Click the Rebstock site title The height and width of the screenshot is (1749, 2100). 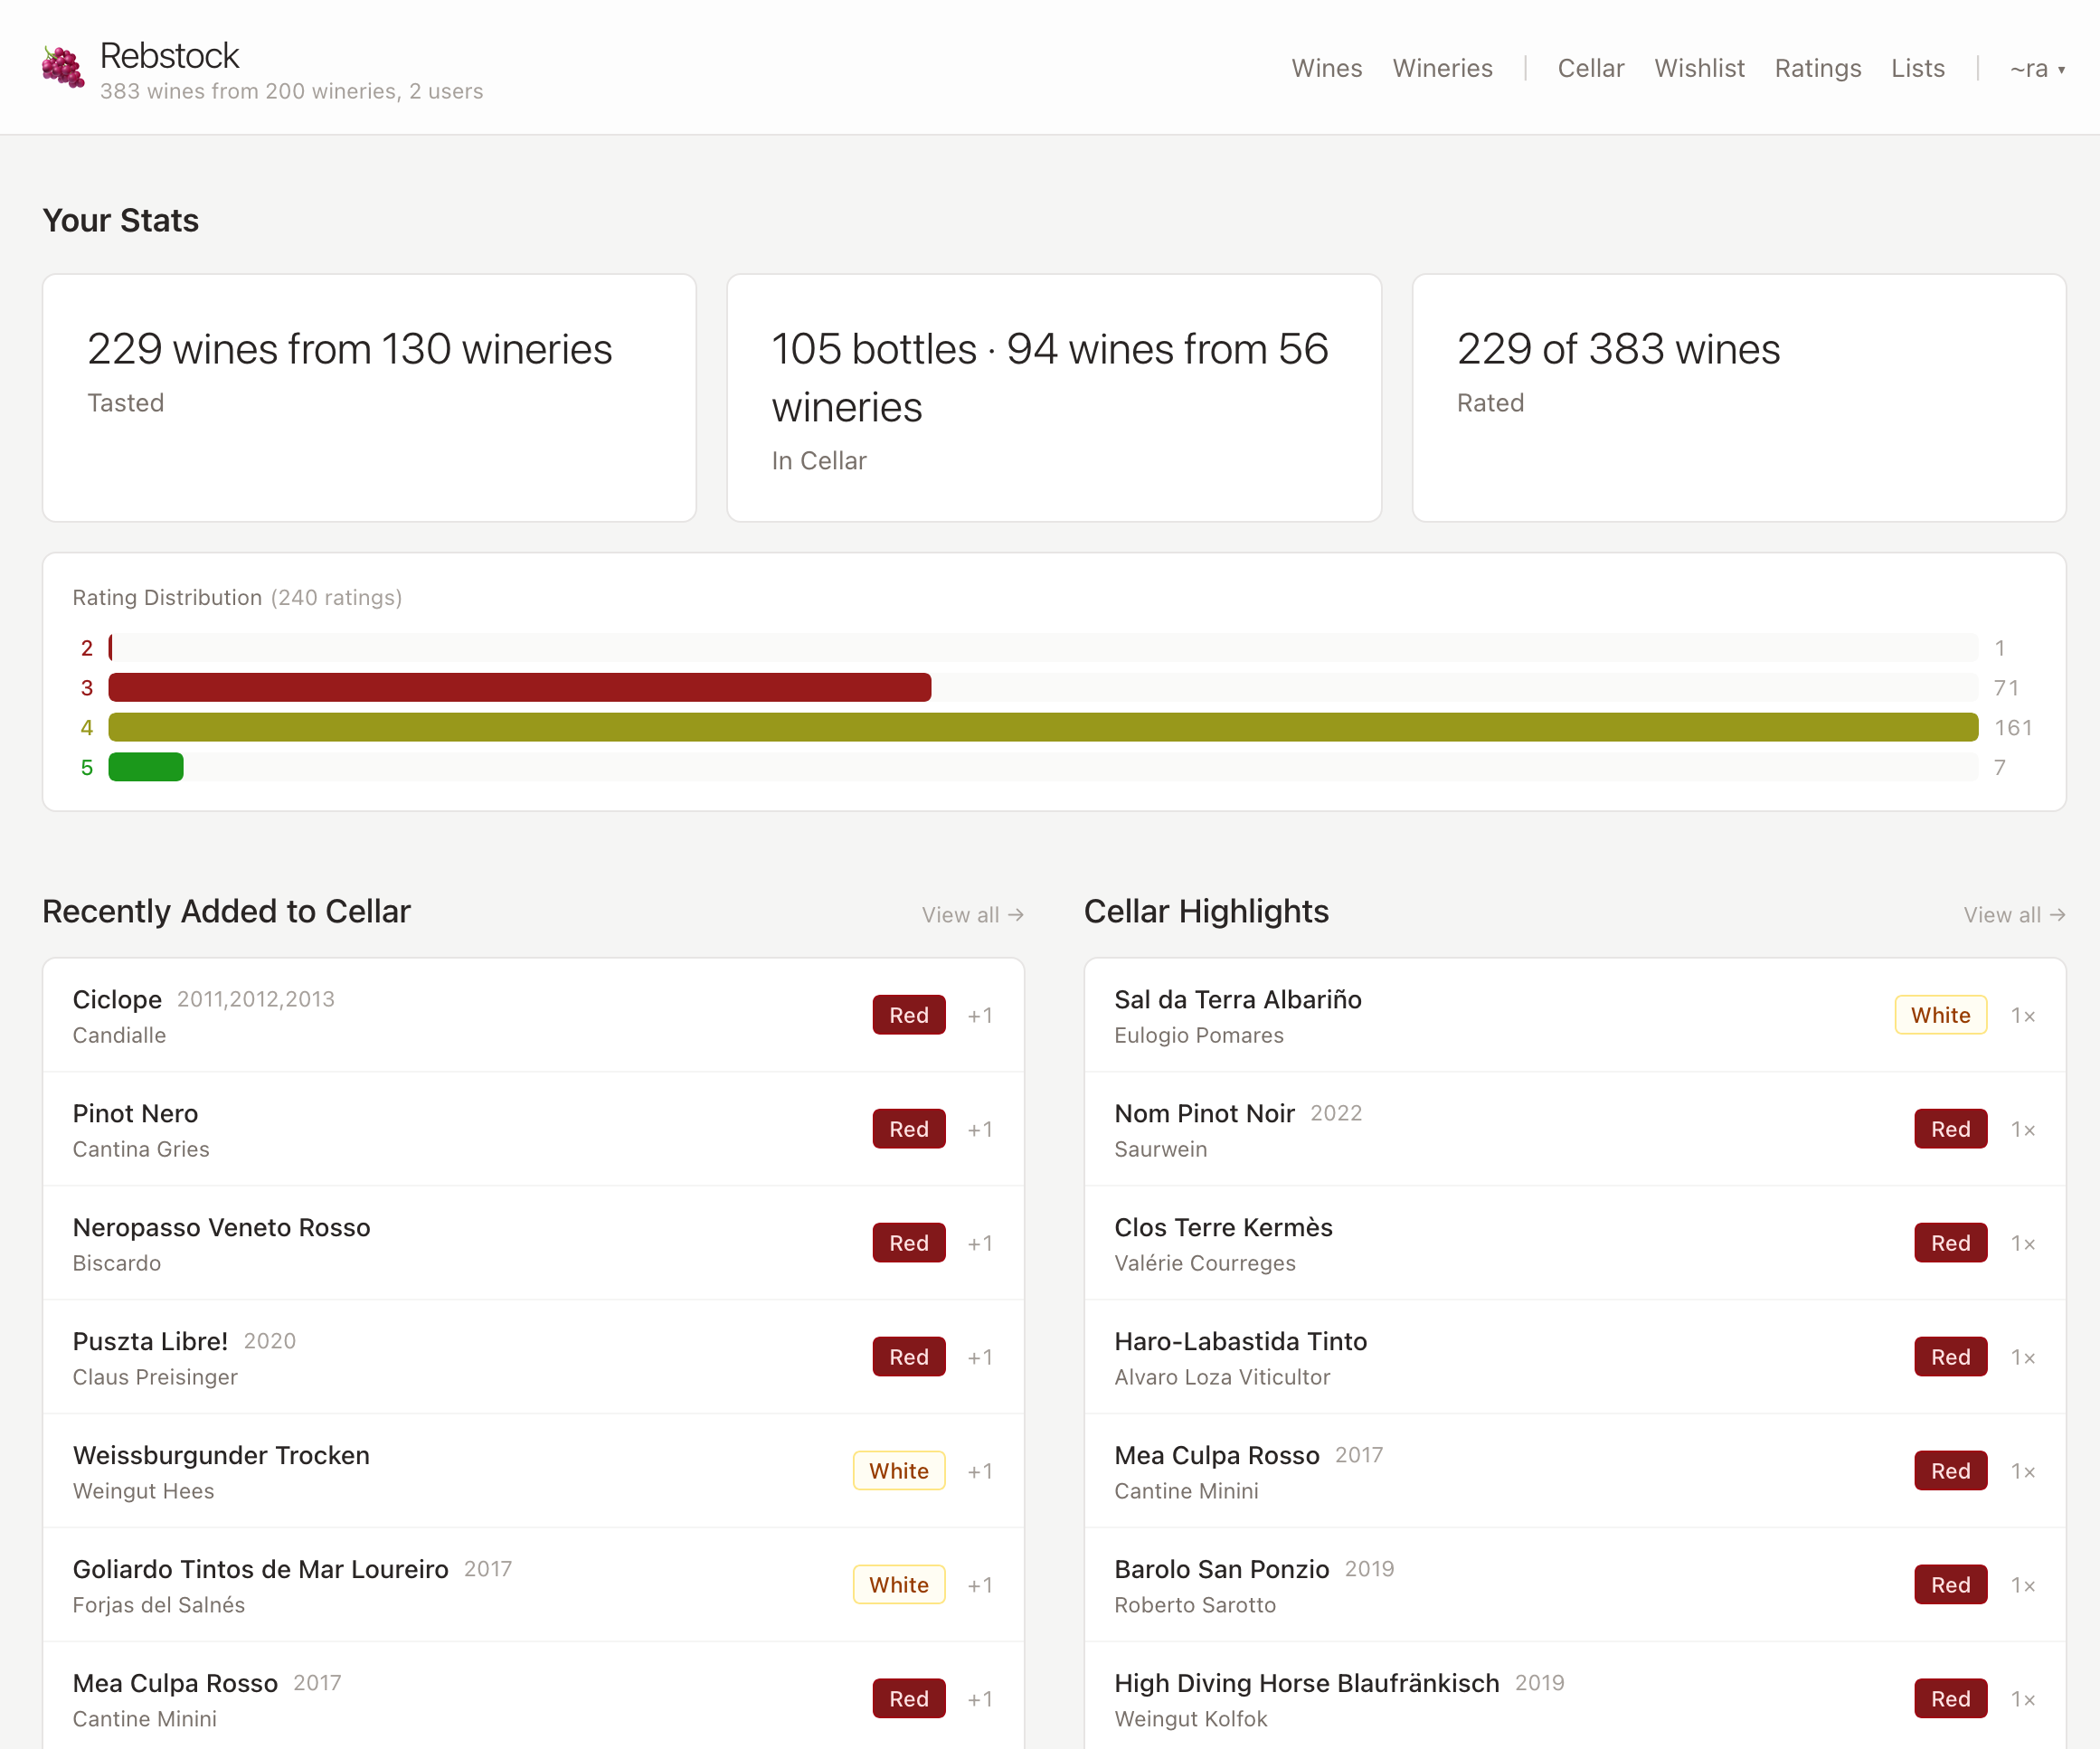coord(169,55)
